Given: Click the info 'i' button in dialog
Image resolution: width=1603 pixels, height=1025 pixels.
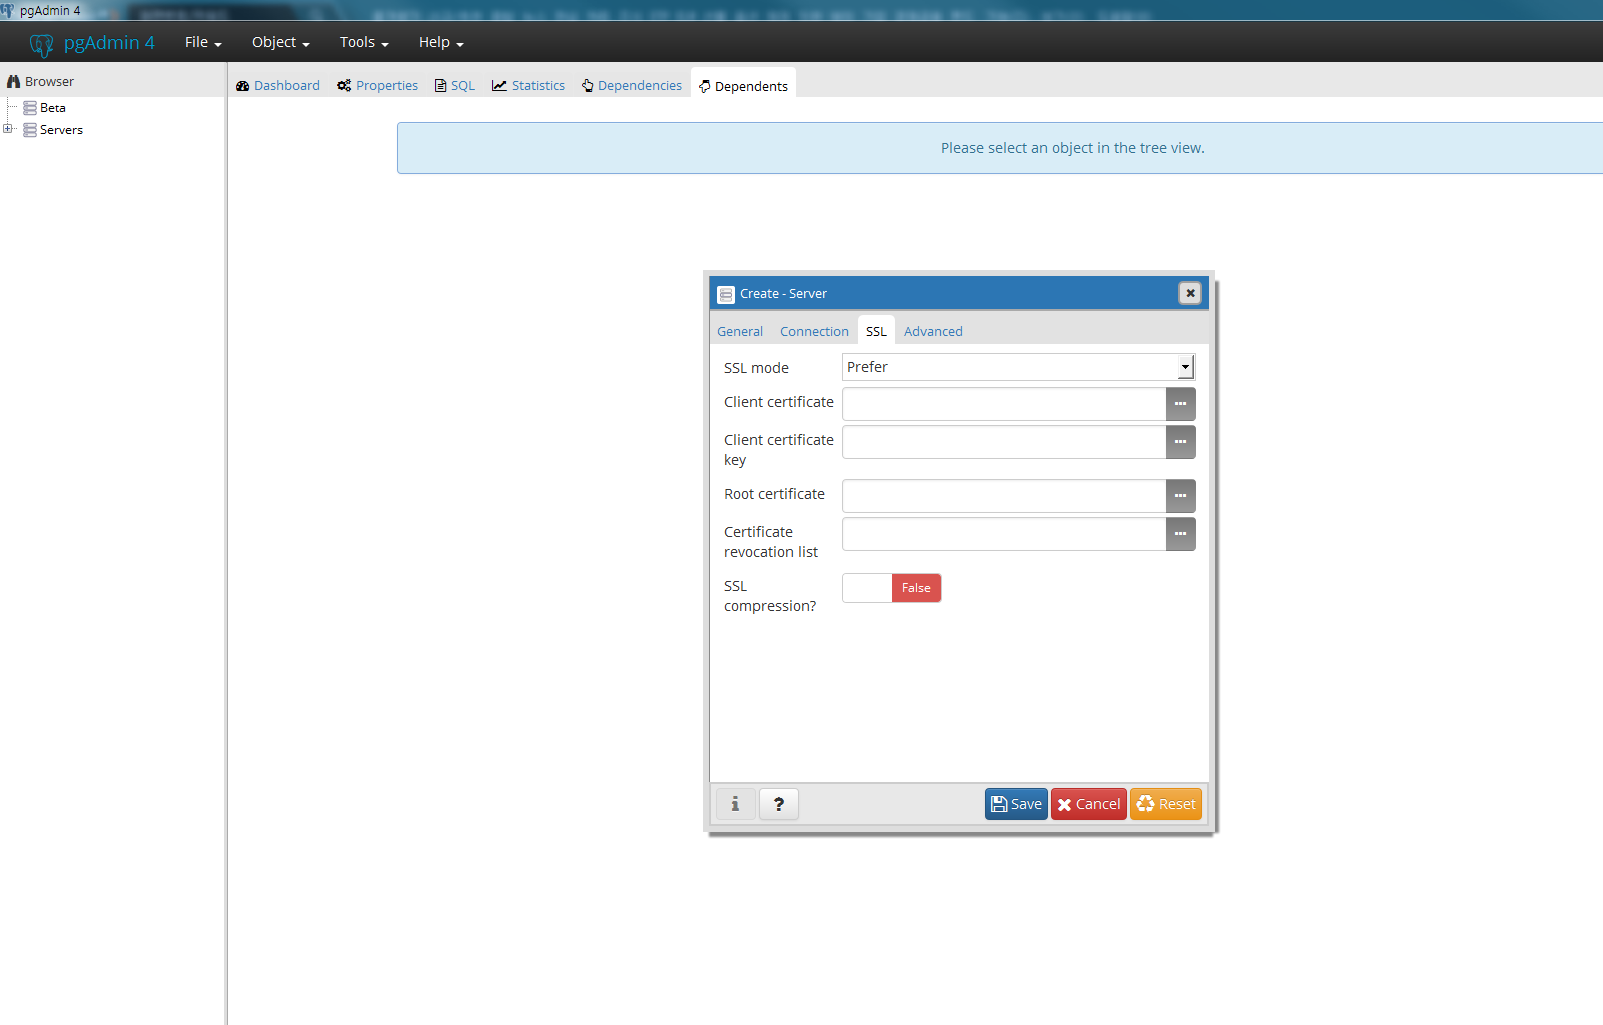Looking at the screenshot, I should click(735, 804).
